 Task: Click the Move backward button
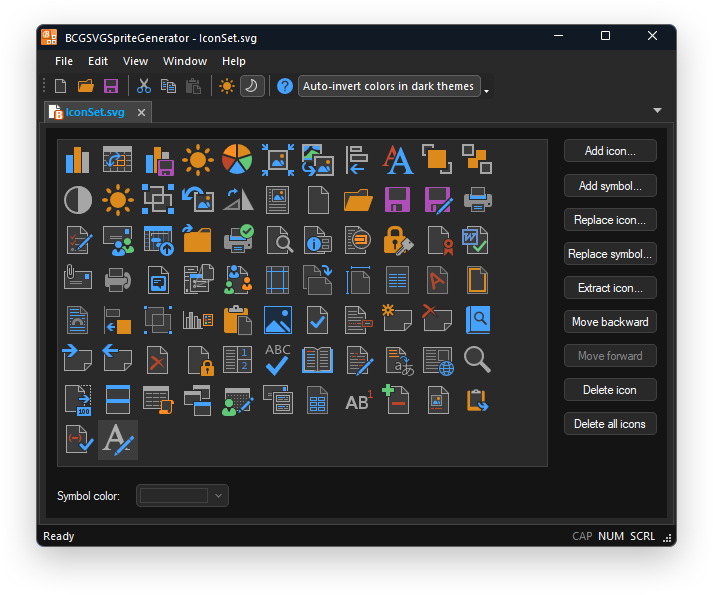click(610, 322)
